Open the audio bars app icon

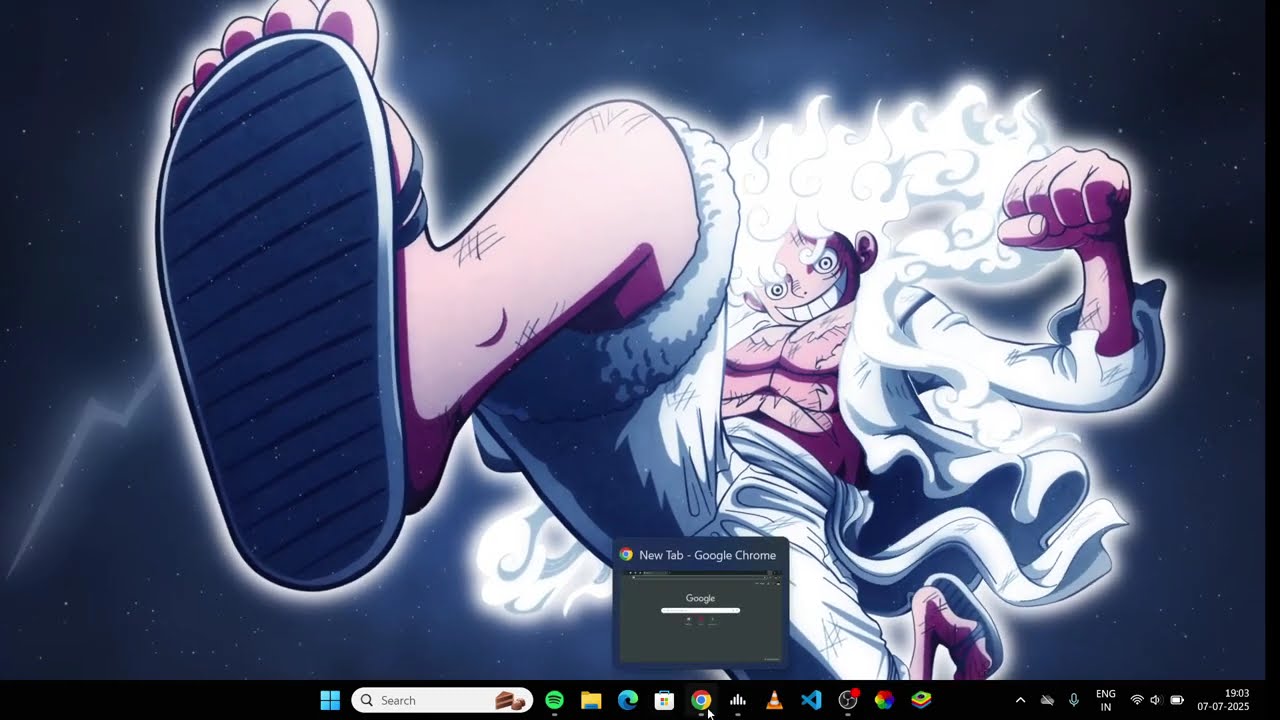tap(738, 700)
